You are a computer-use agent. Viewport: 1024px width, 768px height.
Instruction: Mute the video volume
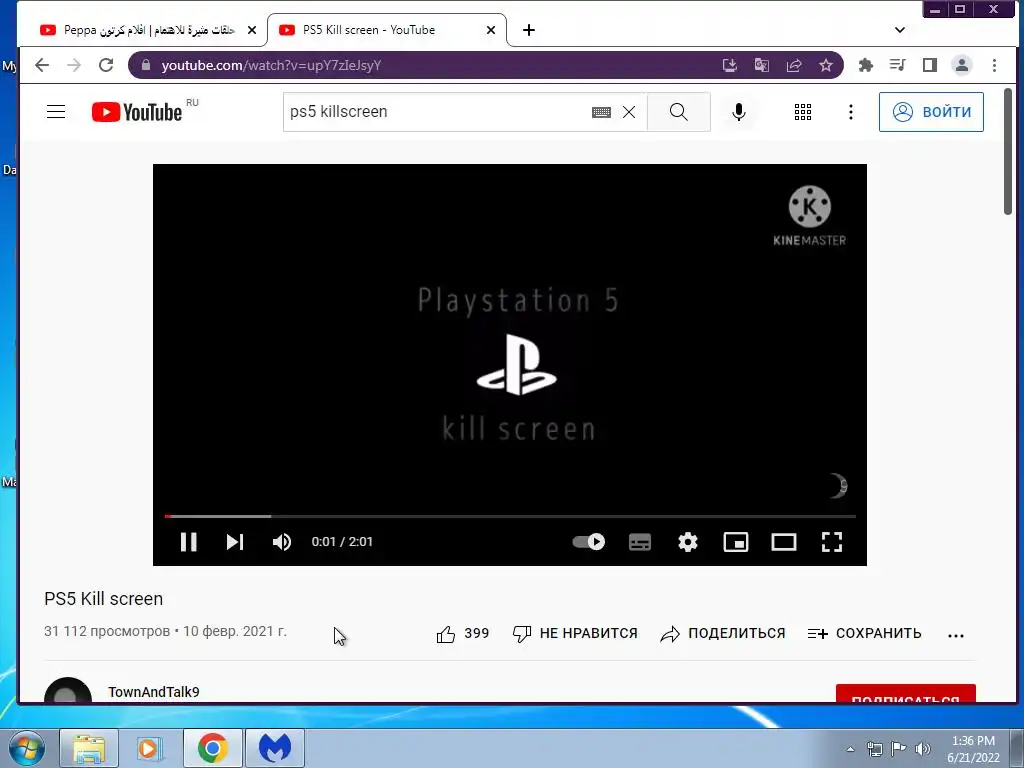tap(281, 542)
